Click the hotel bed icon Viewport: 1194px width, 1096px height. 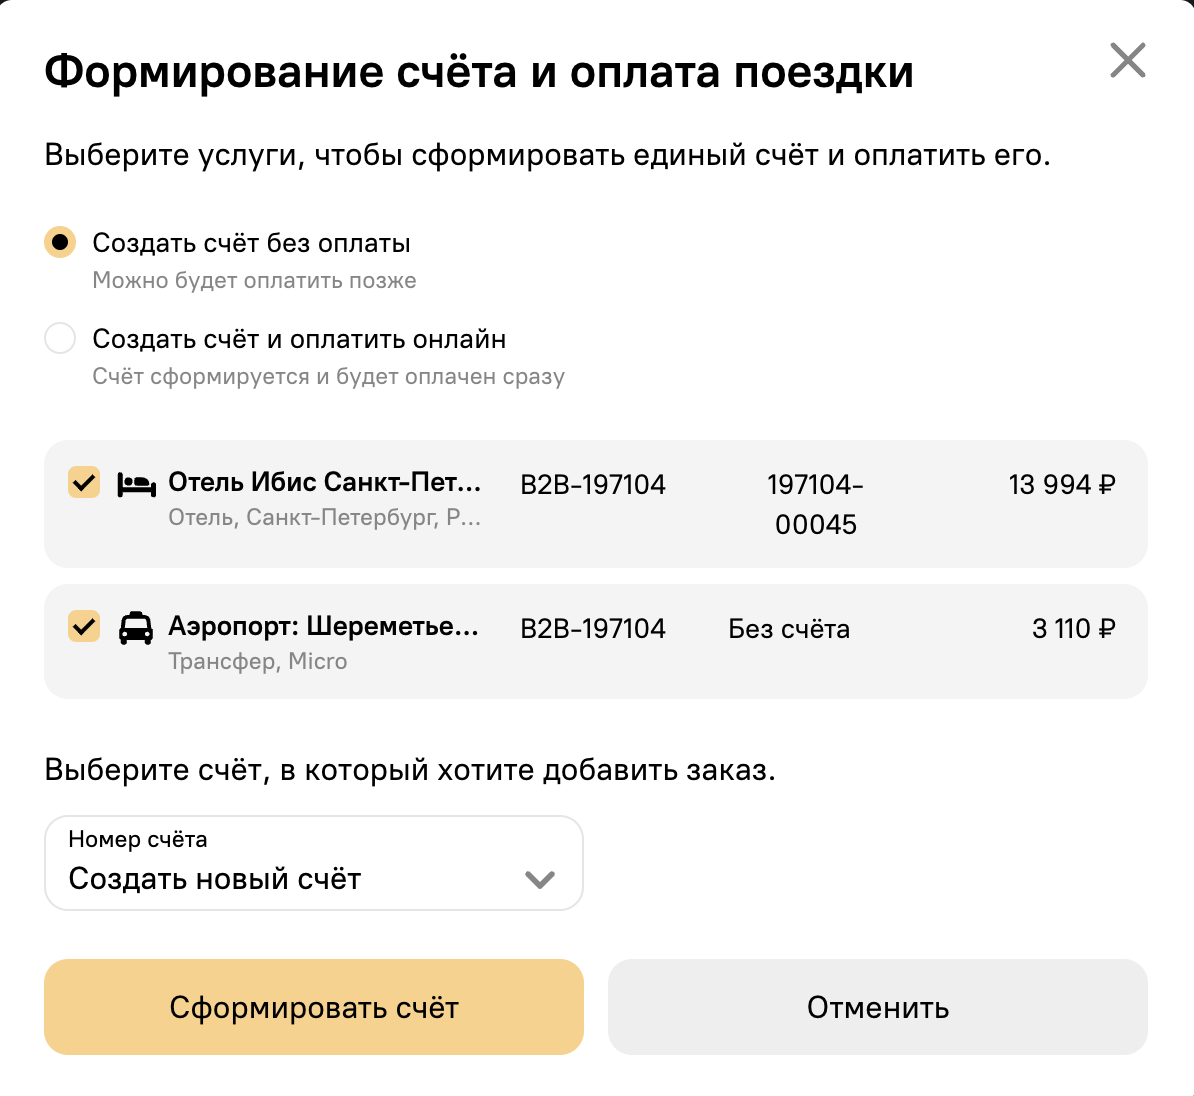(x=136, y=484)
